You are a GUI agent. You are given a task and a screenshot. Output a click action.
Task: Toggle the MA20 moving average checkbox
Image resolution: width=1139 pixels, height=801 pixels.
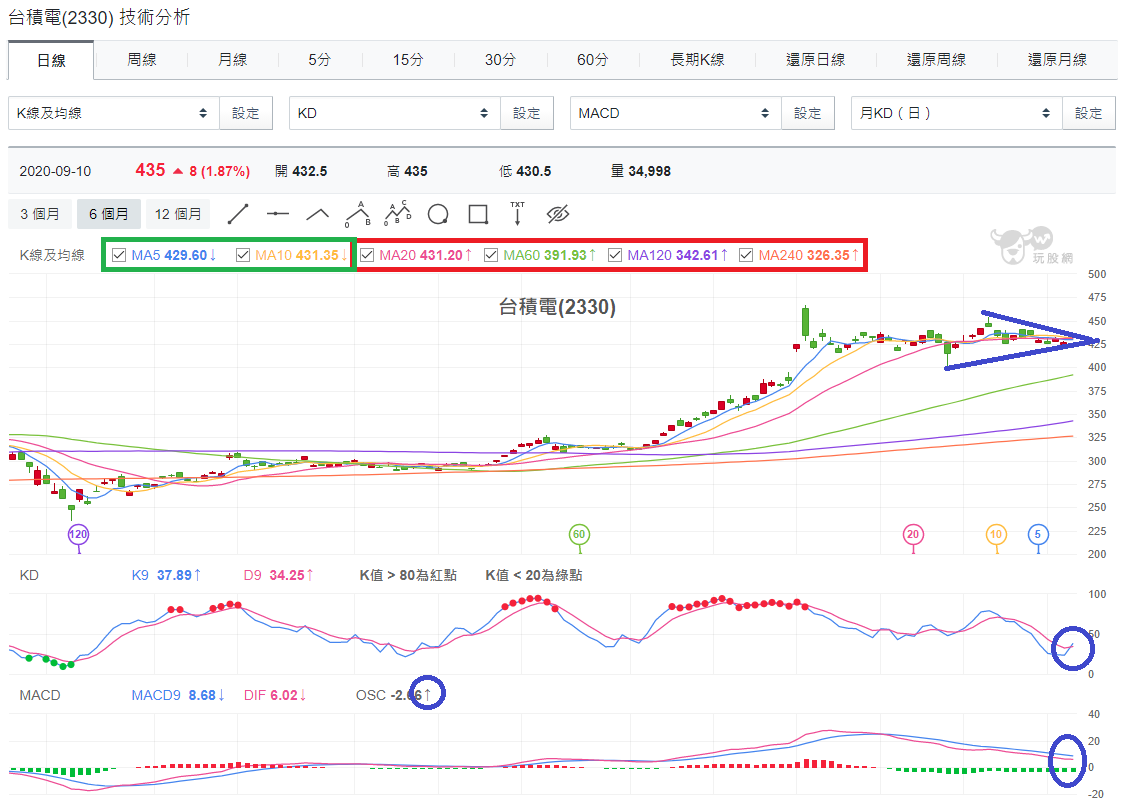click(367, 255)
